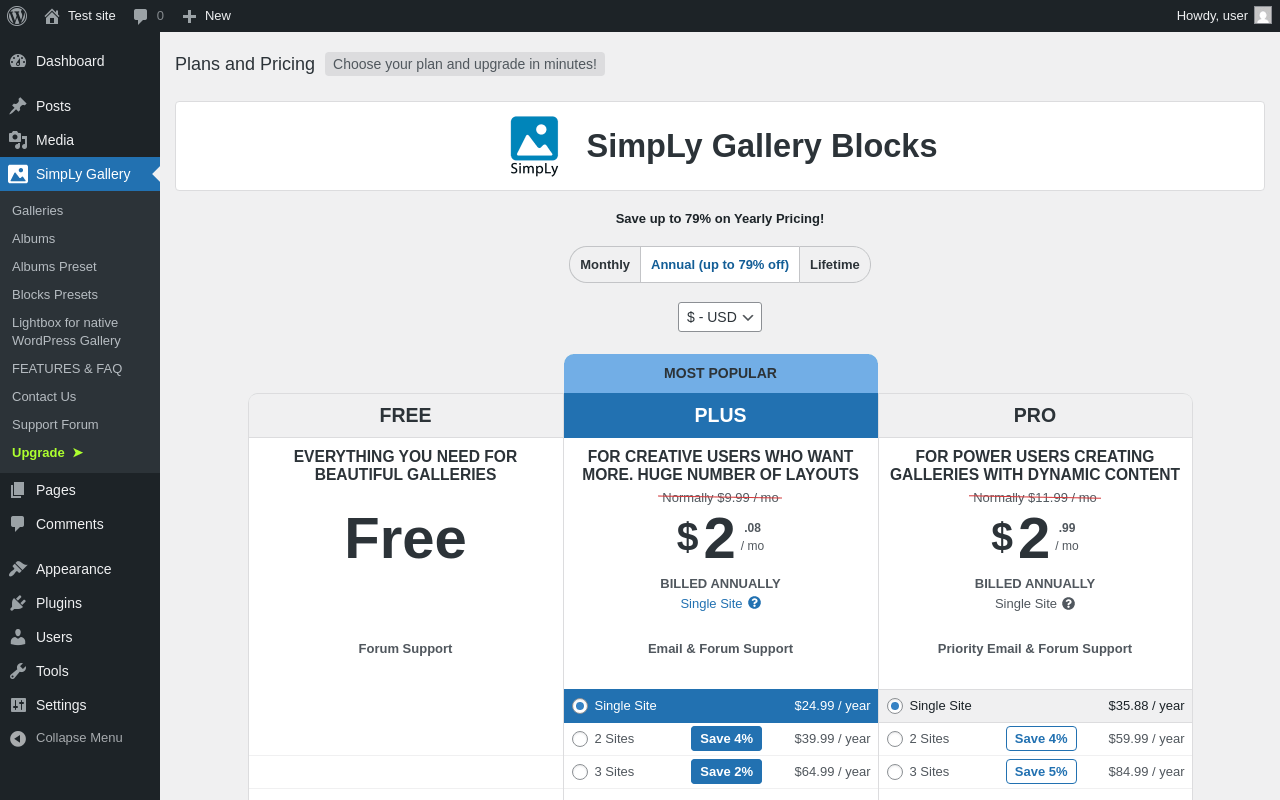The width and height of the screenshot is (1280, 800).
Task: Click Priority Email & Forum Support text
Action: (1035, 649)
